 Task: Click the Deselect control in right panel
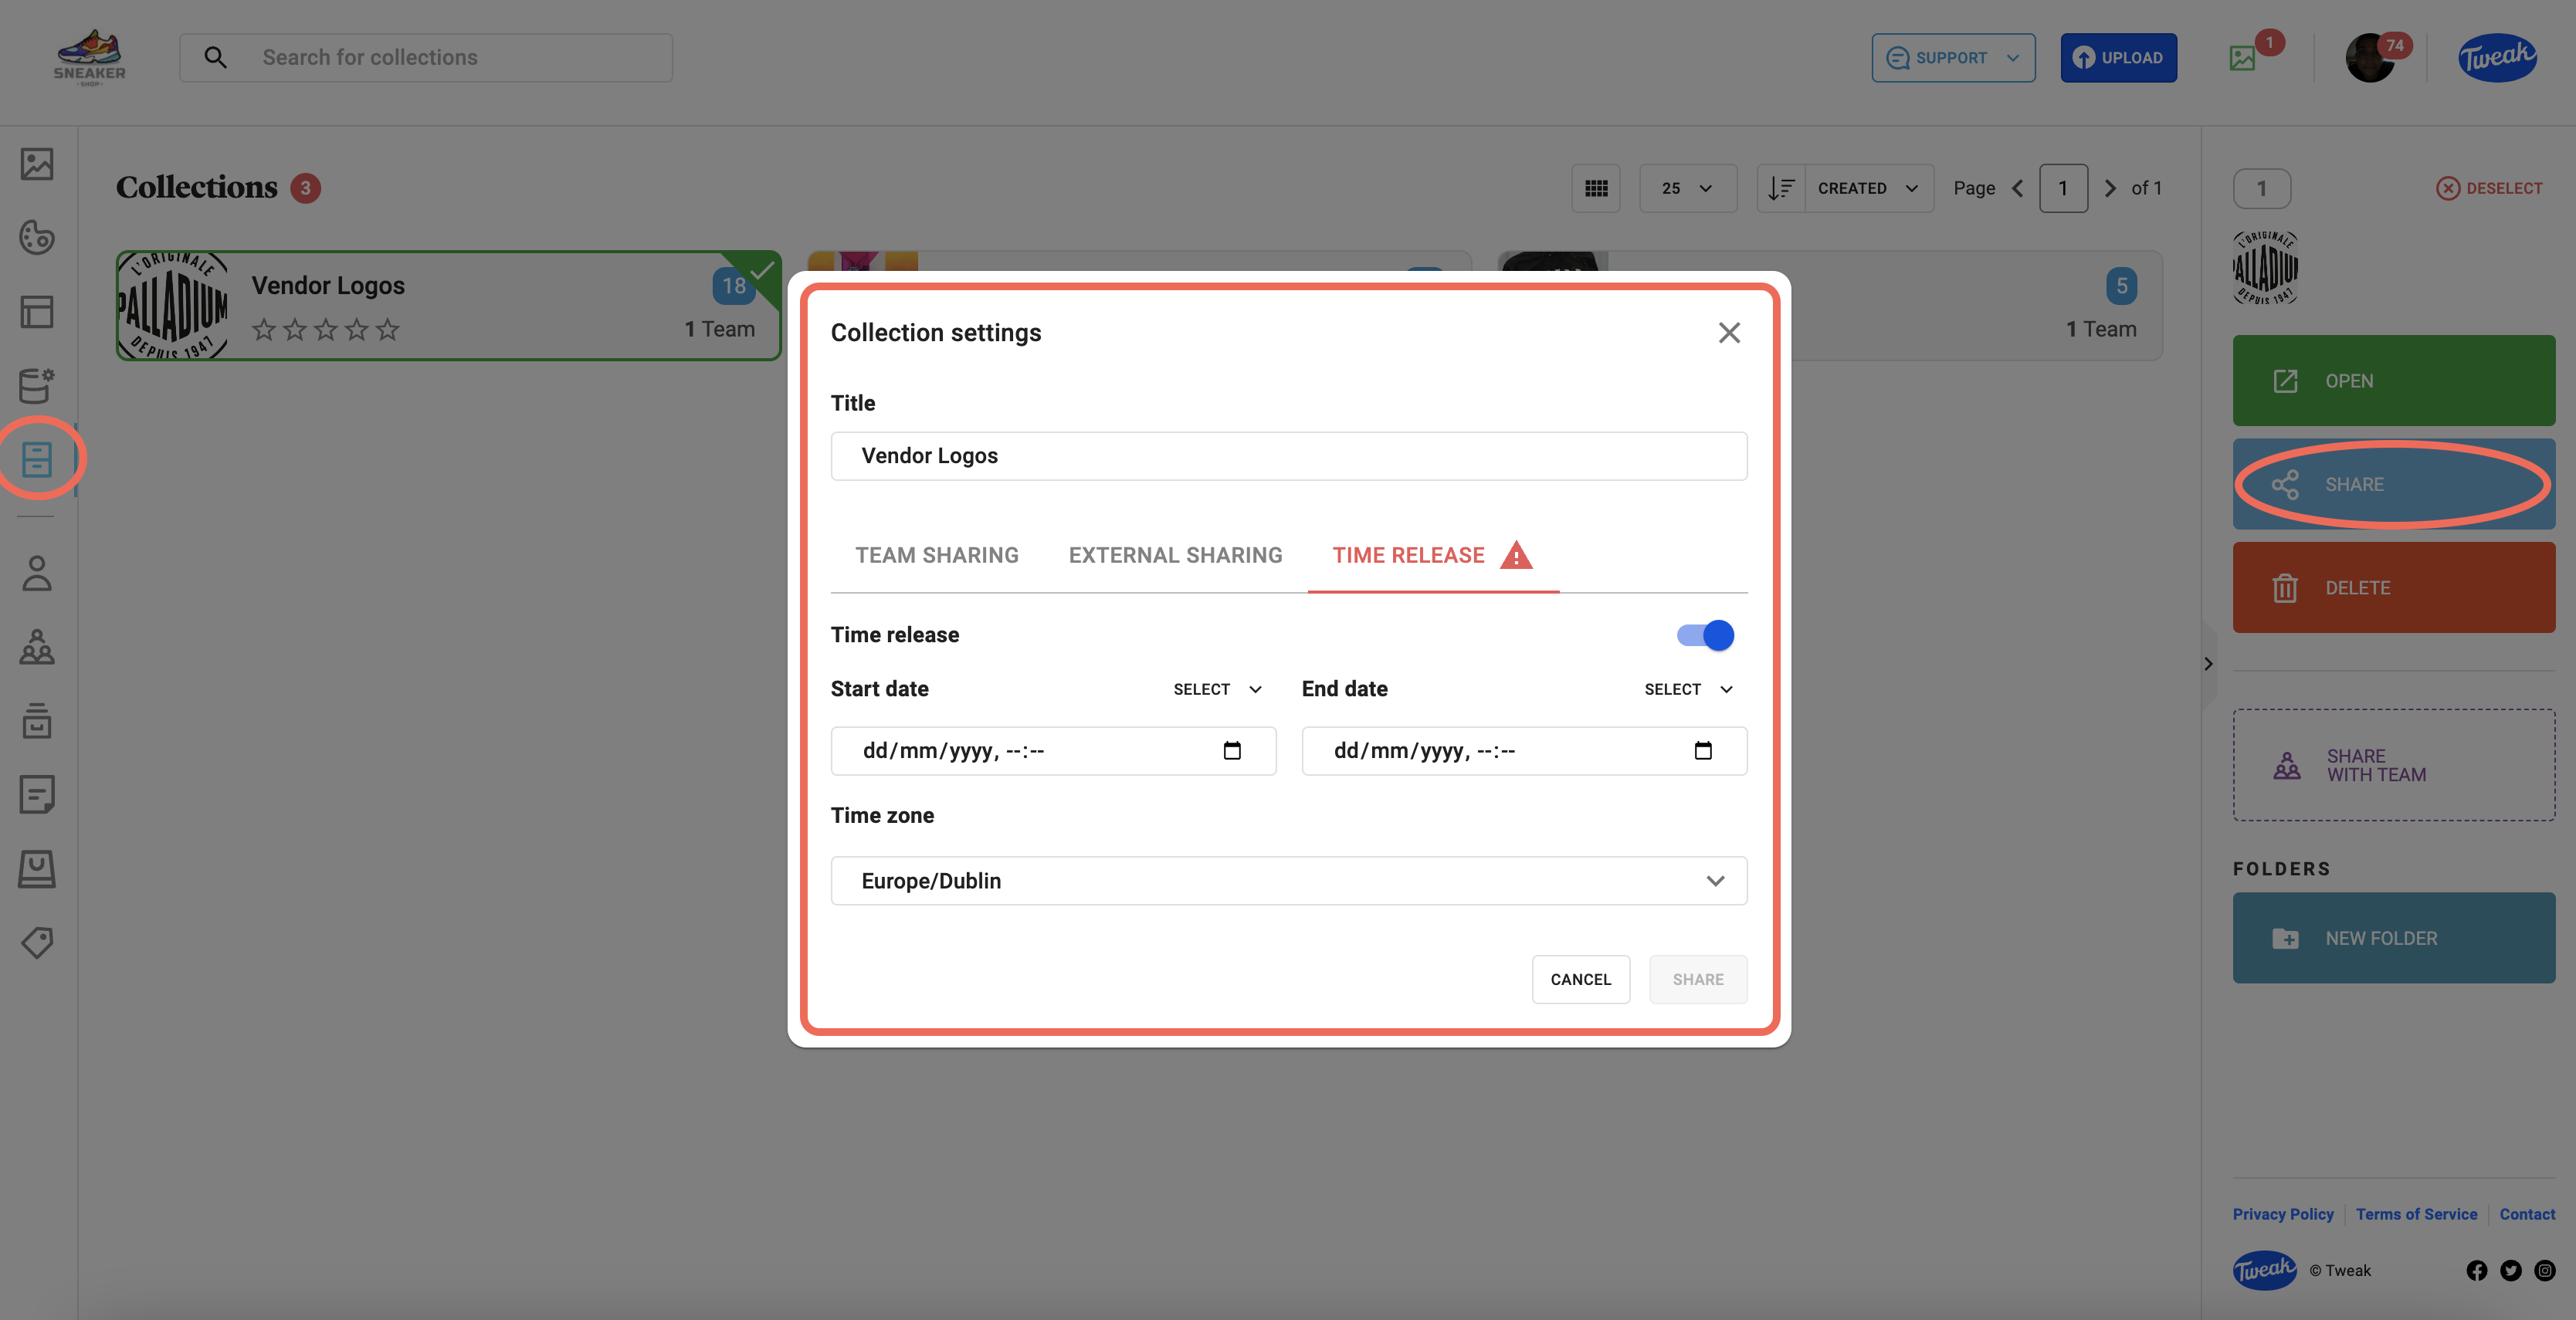(2489, 188)
